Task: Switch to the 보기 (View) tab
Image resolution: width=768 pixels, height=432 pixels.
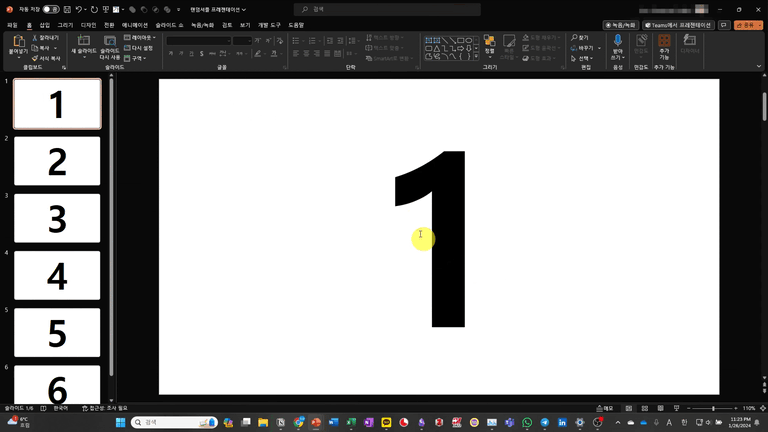Action: (245, 25)
